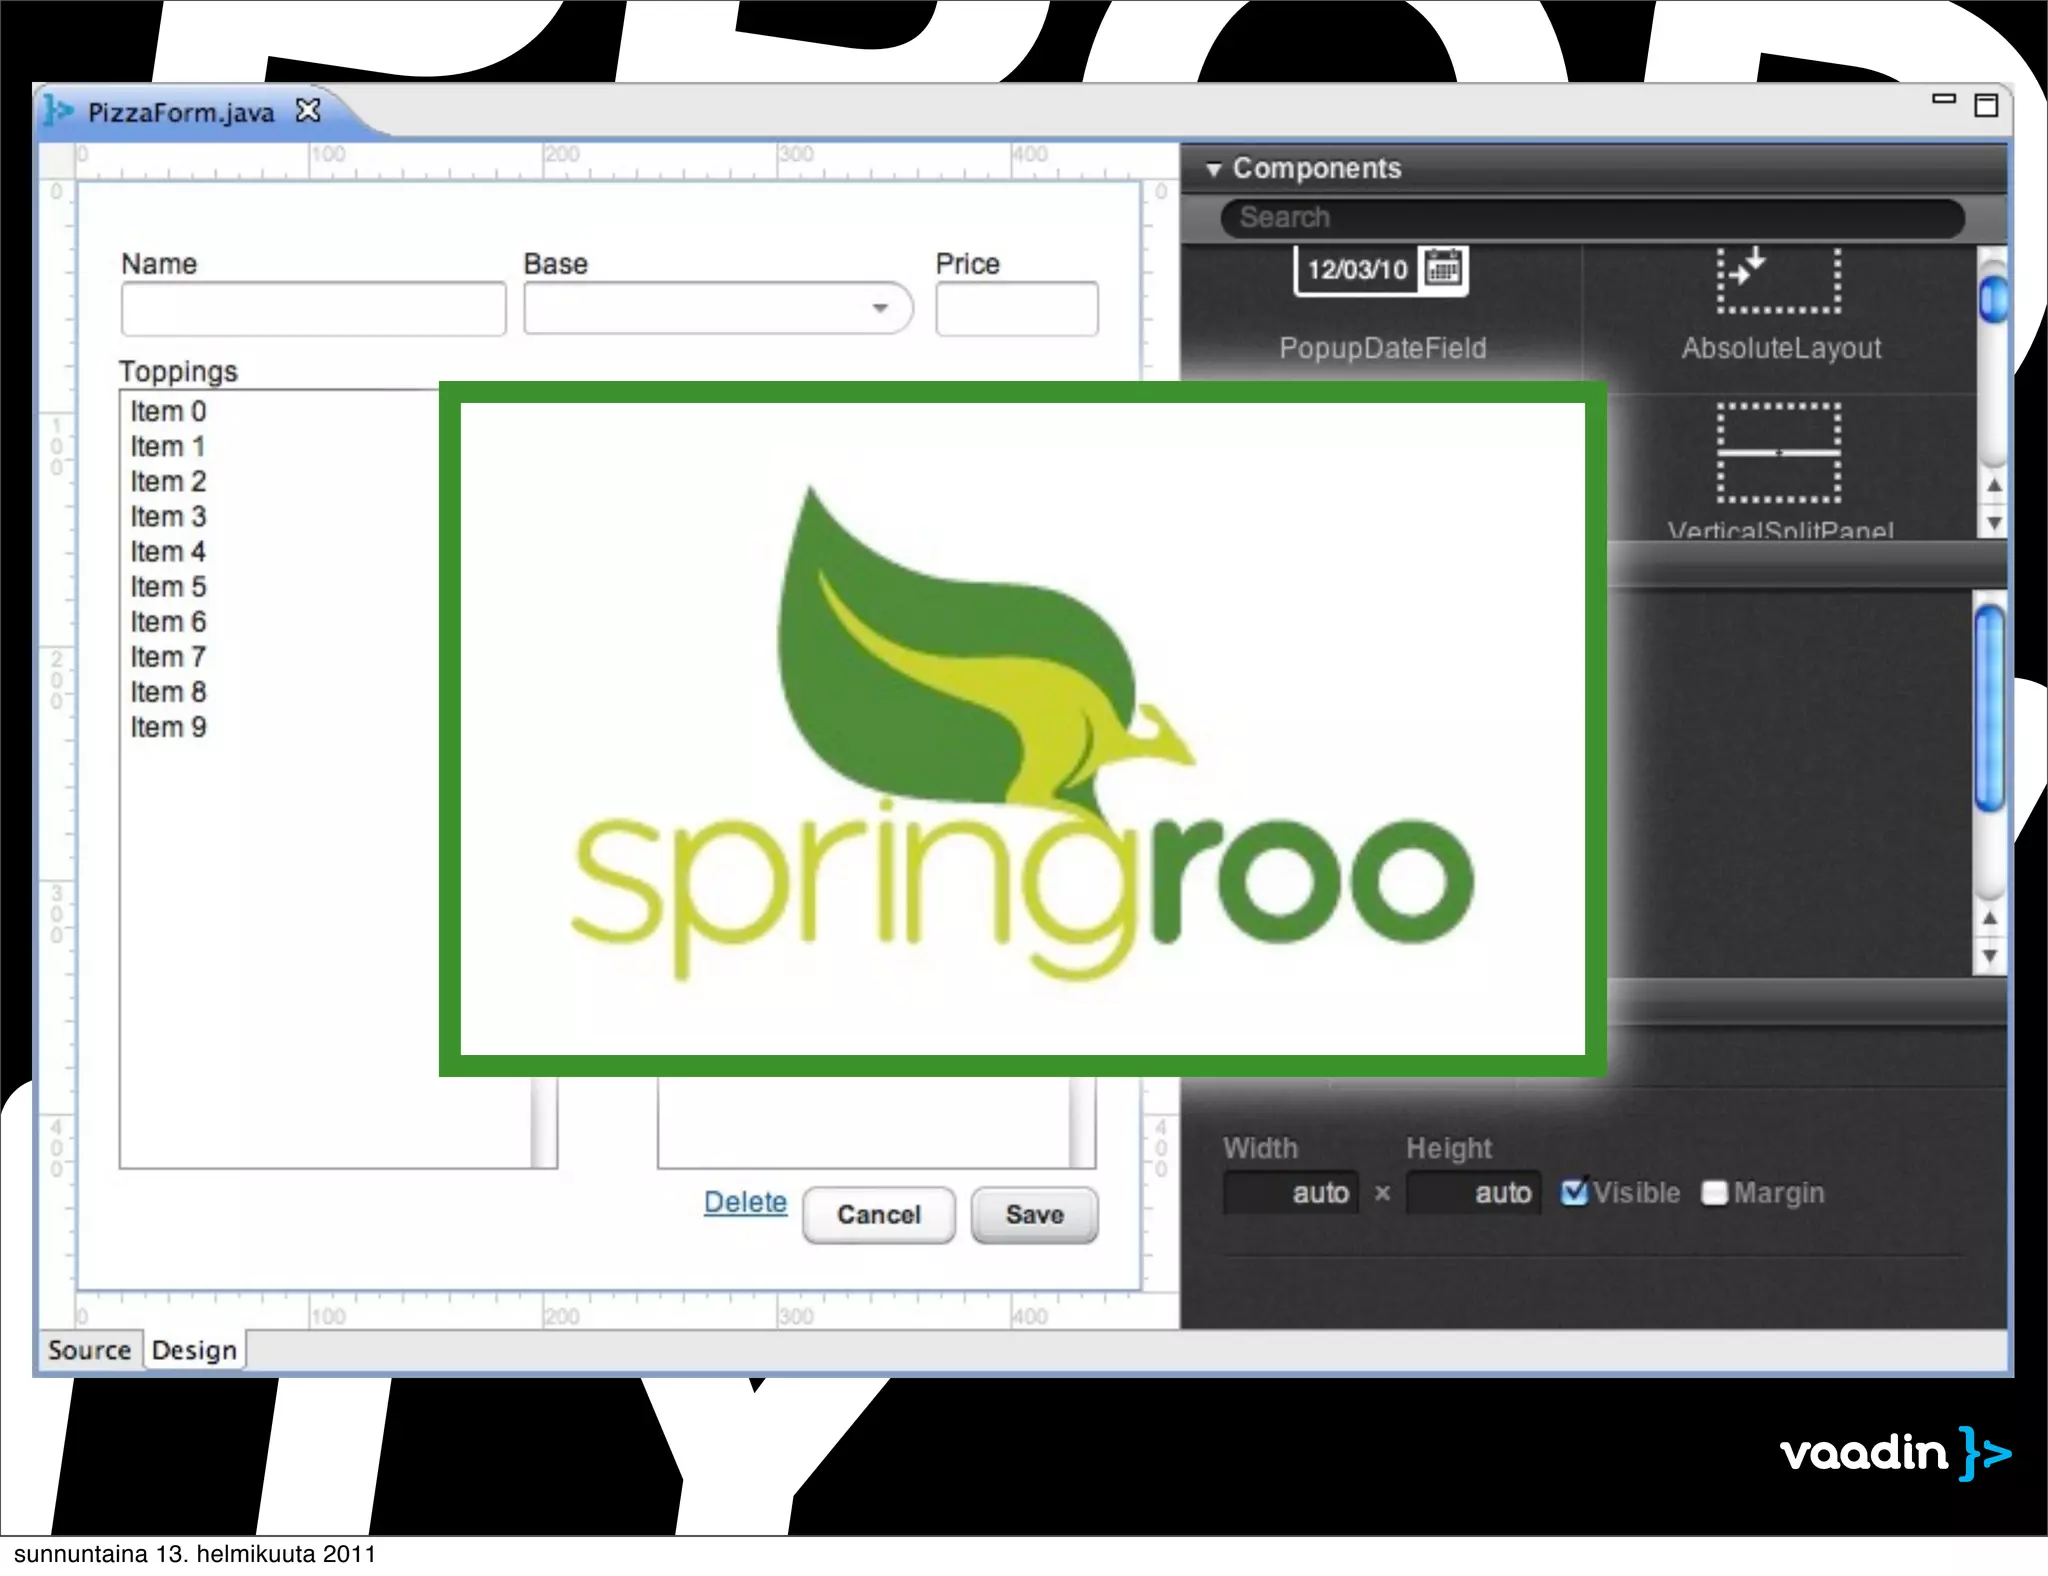The image size is (2048, 1576).
Task: Click the Delete link
Action: click(745, 1202)
